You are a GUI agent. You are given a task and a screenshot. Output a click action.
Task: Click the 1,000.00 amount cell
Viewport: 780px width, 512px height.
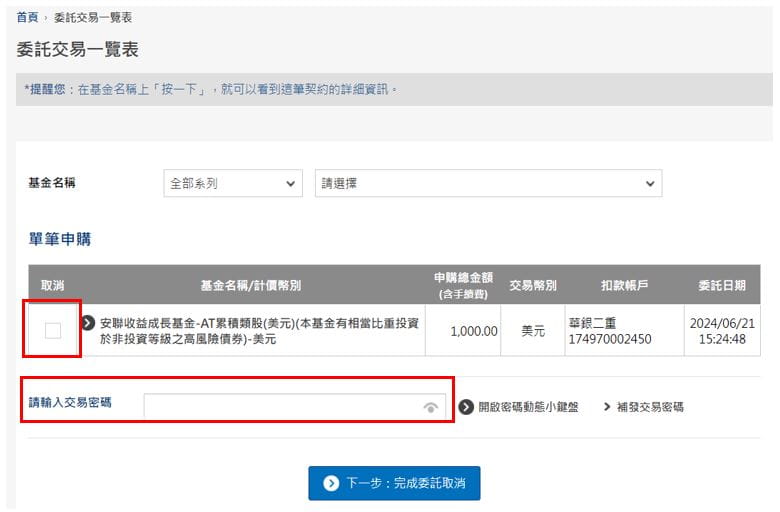pos(473,331)
